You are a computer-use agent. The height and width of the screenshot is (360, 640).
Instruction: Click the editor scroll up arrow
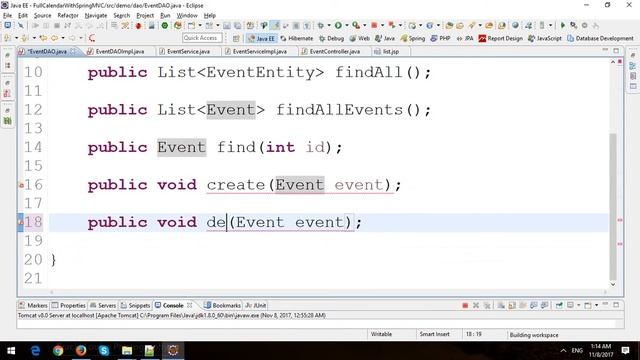coord(613,62)
